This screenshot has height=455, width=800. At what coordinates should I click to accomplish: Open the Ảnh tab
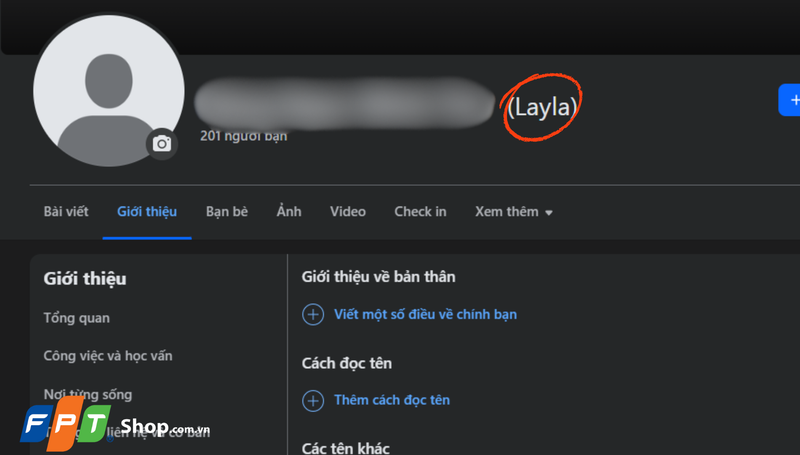289,212
